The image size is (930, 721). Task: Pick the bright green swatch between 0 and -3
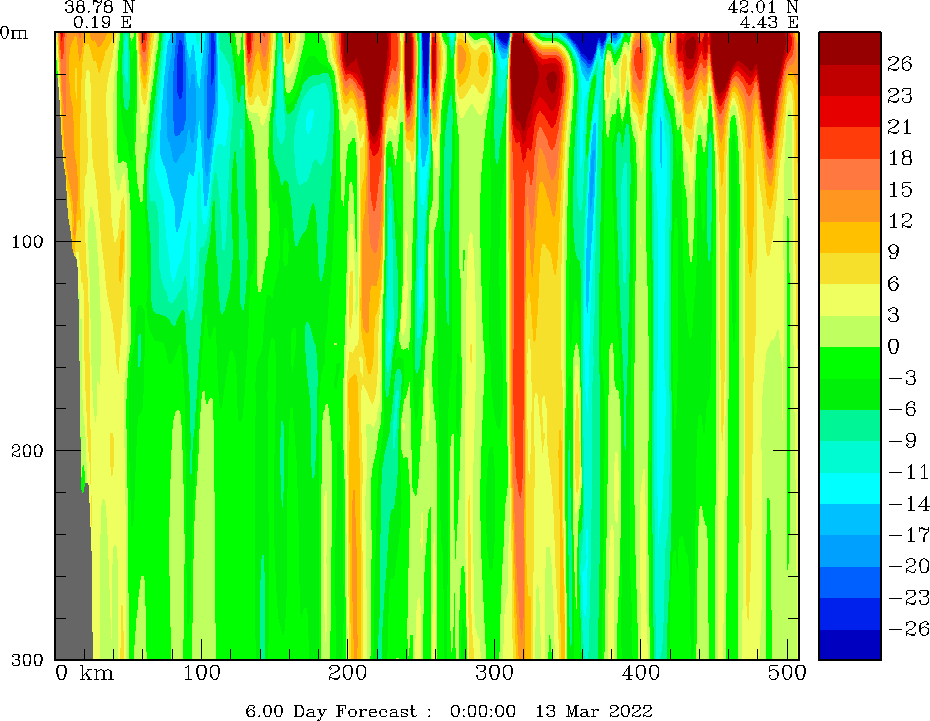tap(849, 362)
